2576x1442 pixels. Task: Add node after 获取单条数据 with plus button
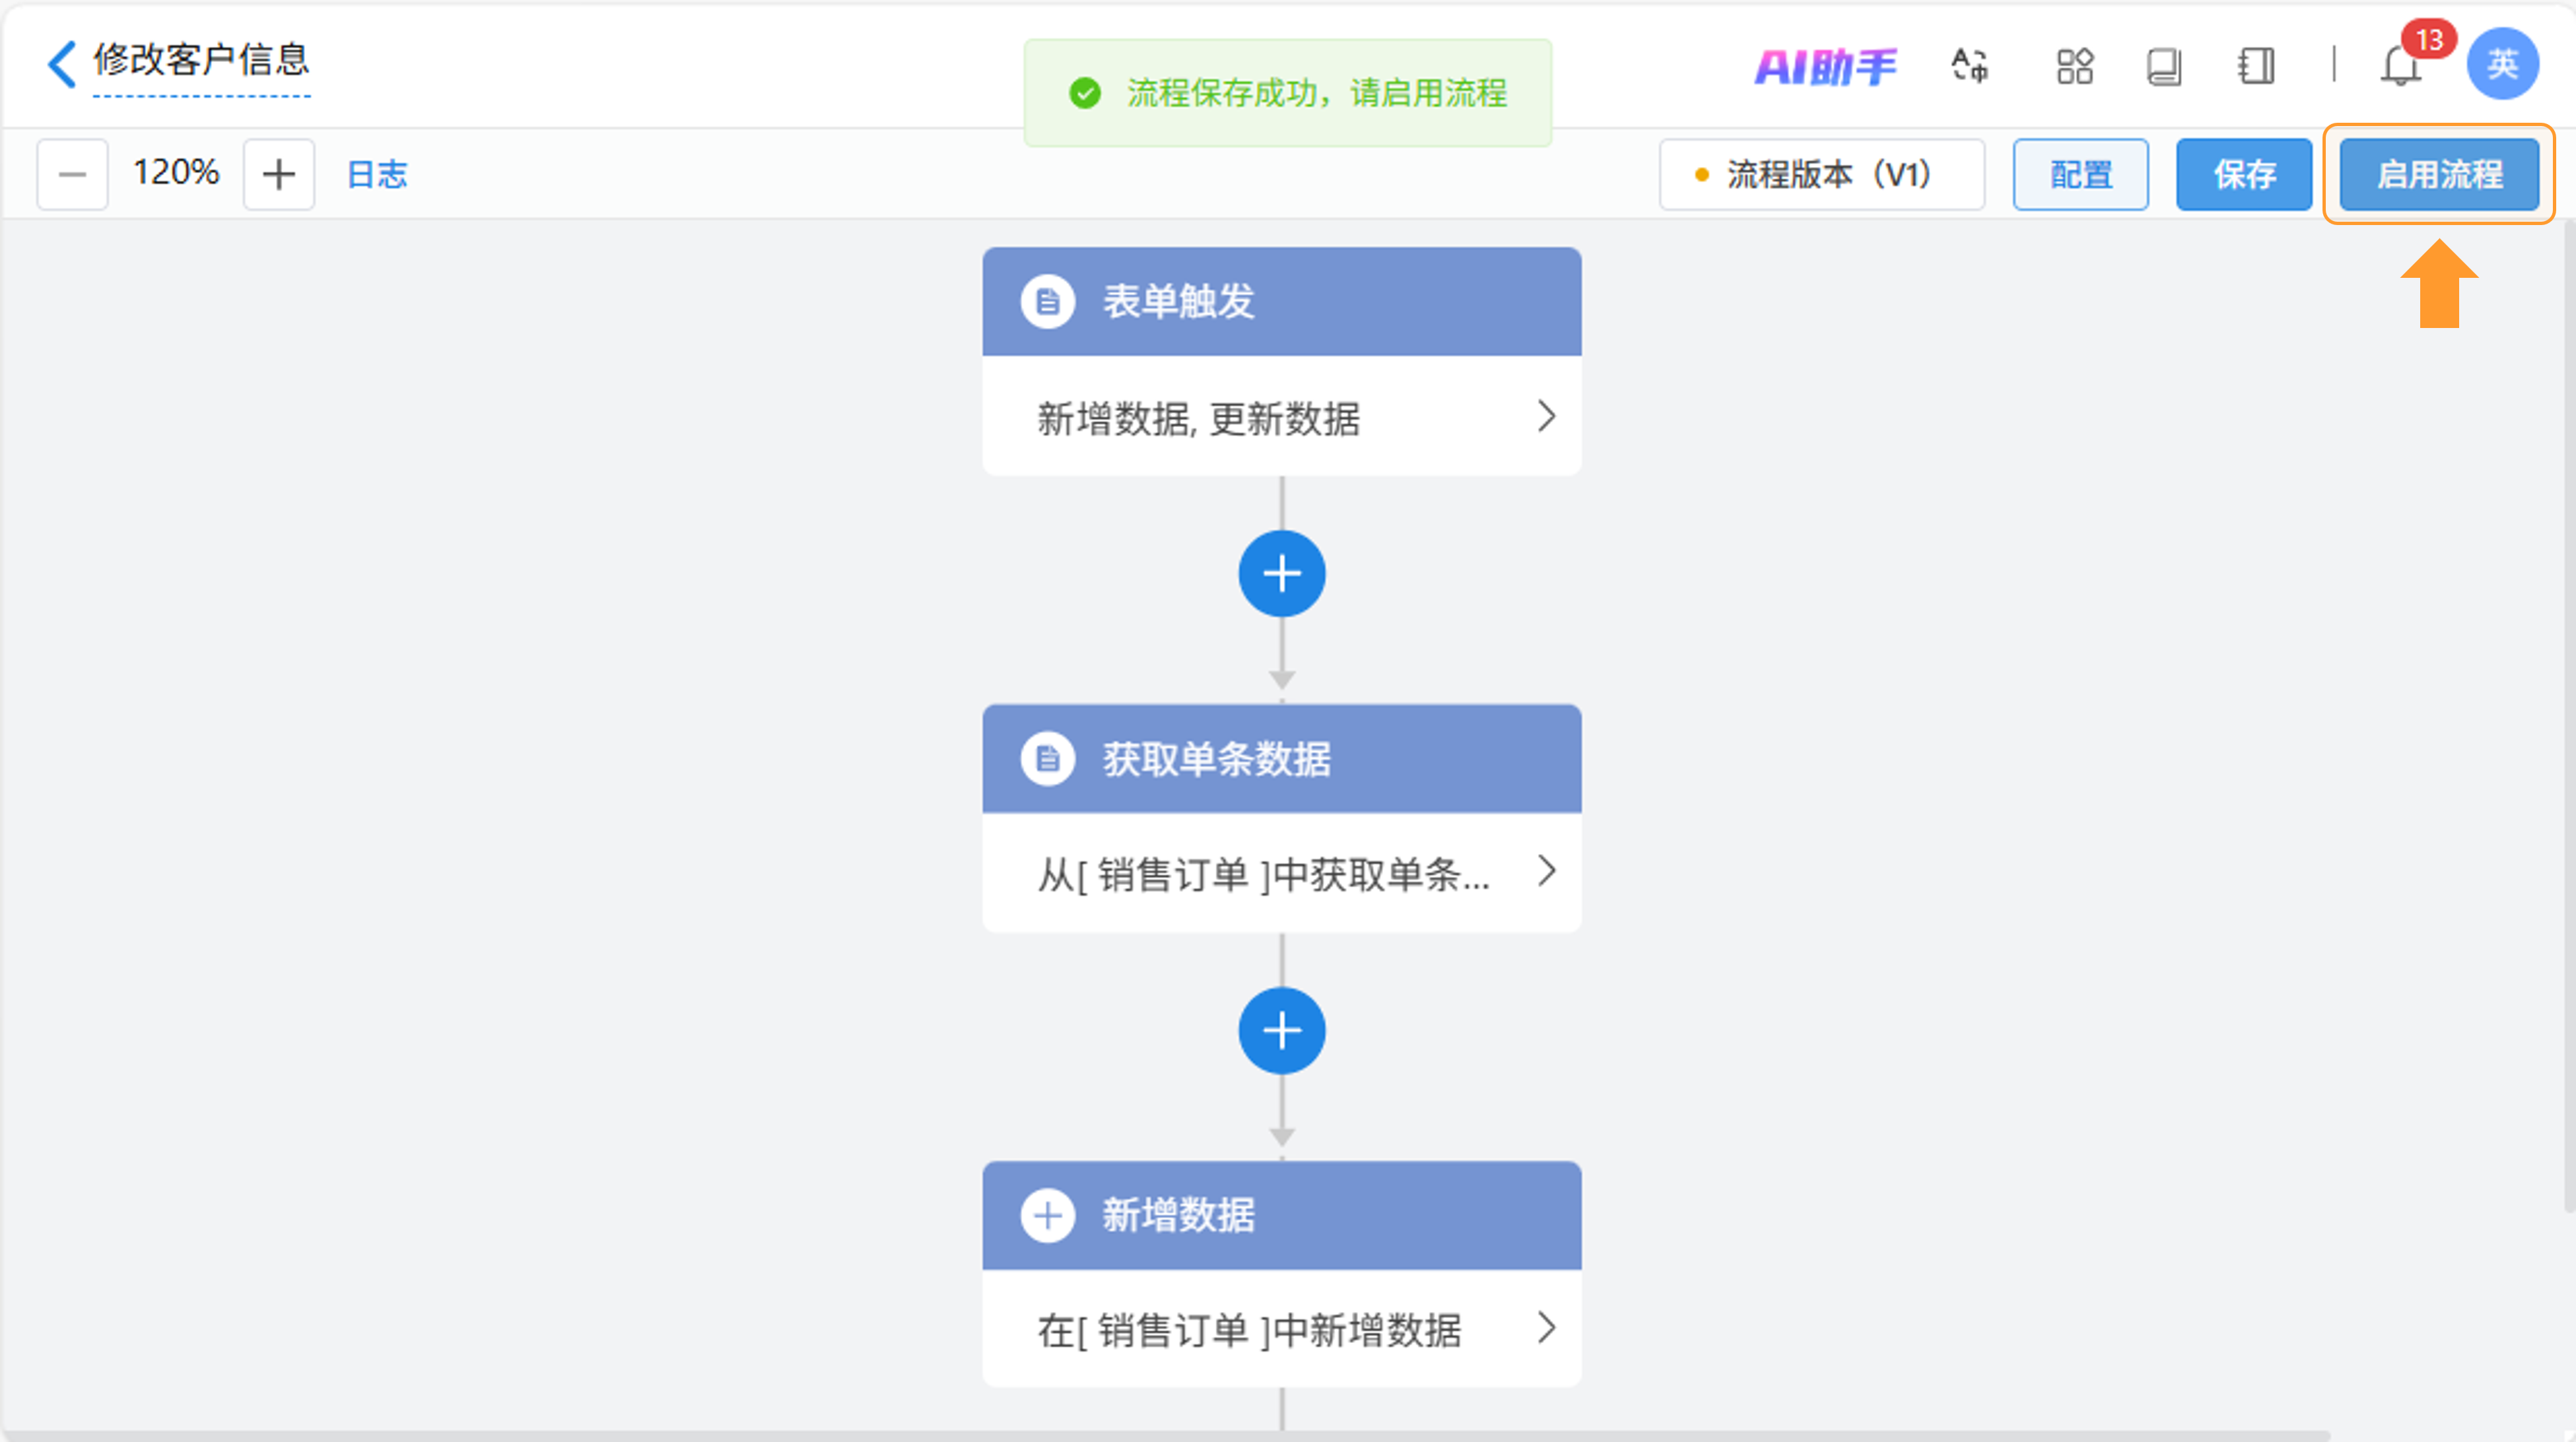(x=1281, y=1030)
